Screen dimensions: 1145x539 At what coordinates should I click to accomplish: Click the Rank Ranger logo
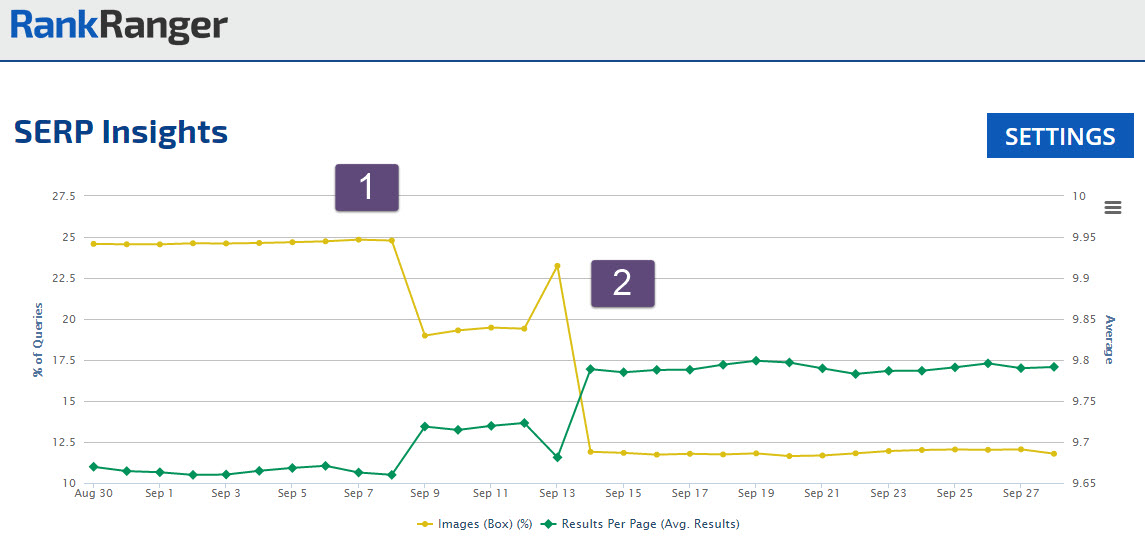(x=119, y=26)
